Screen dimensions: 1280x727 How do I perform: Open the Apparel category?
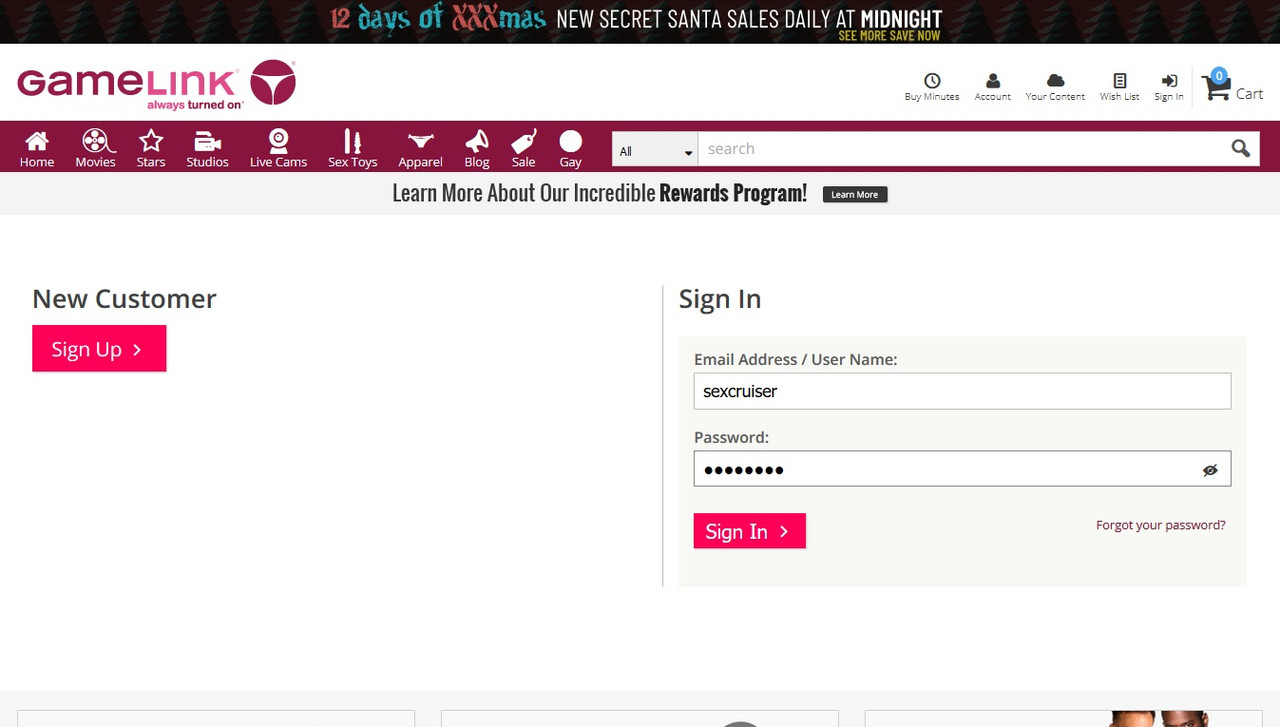coord(420,148)
